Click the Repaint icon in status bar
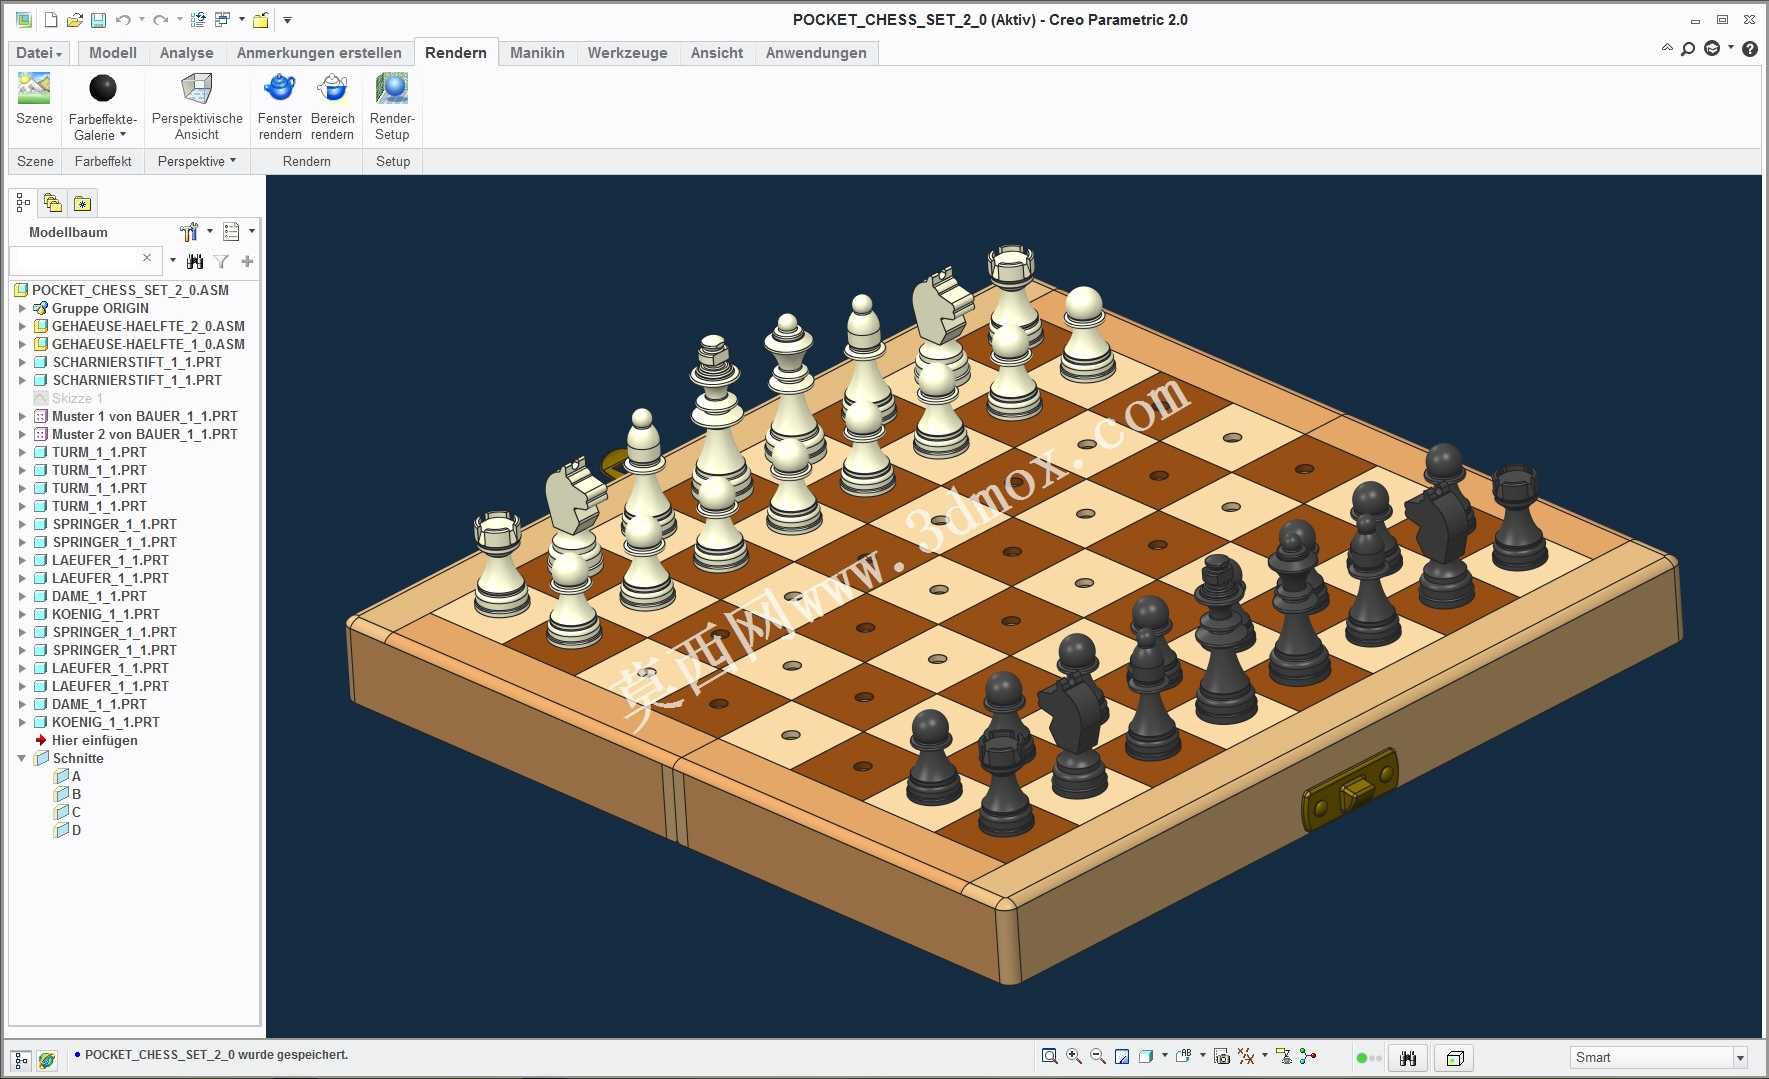Screen dimensions: 1769x1079 1122,1056
